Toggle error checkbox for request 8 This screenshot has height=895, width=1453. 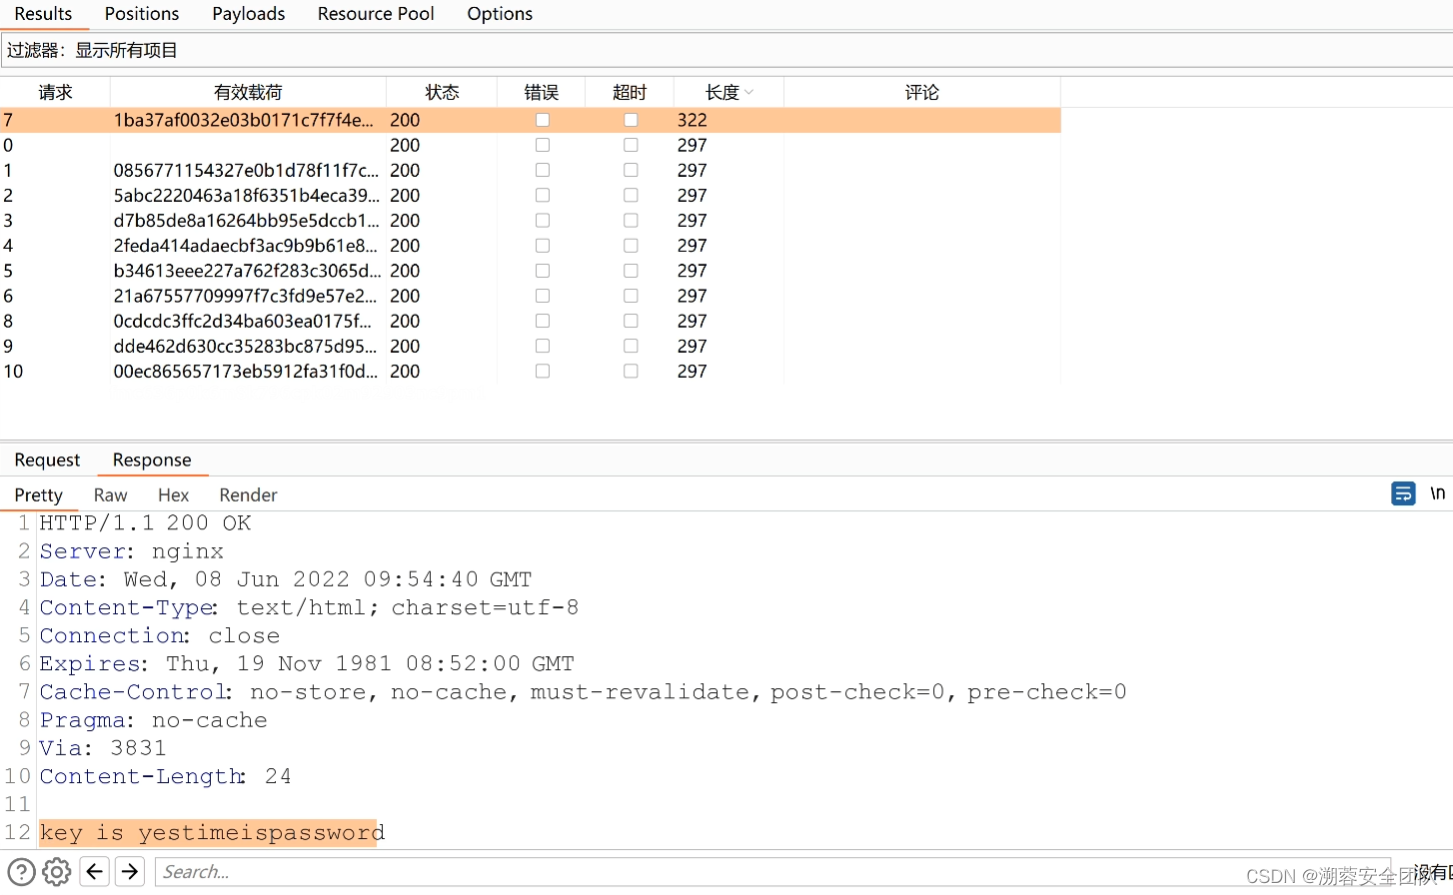542,321
